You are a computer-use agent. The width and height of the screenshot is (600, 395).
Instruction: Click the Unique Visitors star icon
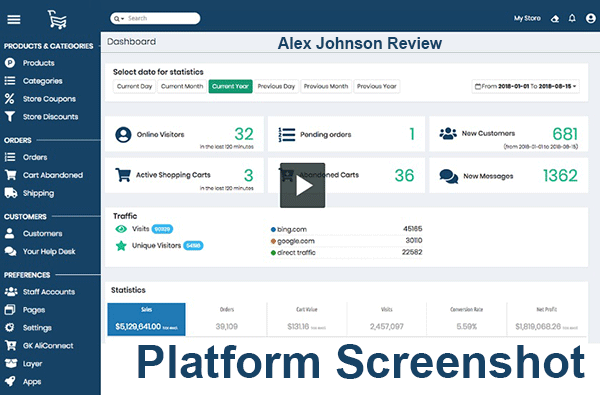(121, 245)
